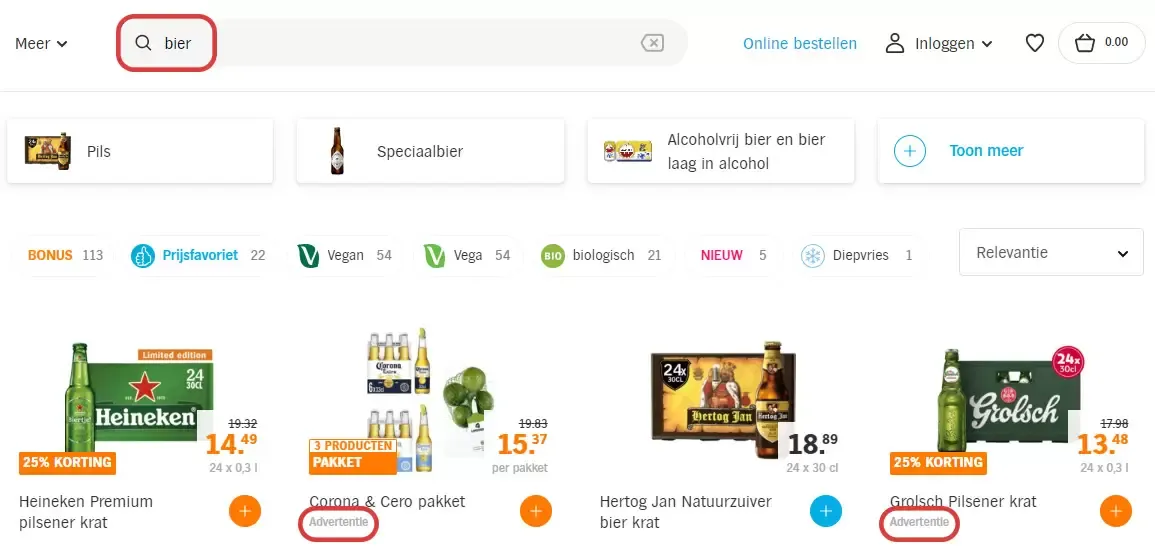Click the Speciaalbier bottle image
The height and width of the screenshot is (557, 1155).
337,151
